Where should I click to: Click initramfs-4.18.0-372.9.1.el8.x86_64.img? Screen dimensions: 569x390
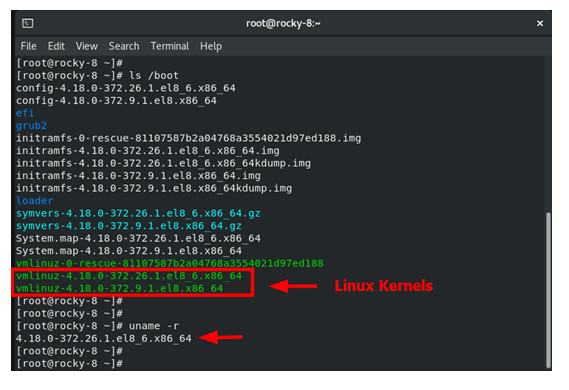coord(138,176)
